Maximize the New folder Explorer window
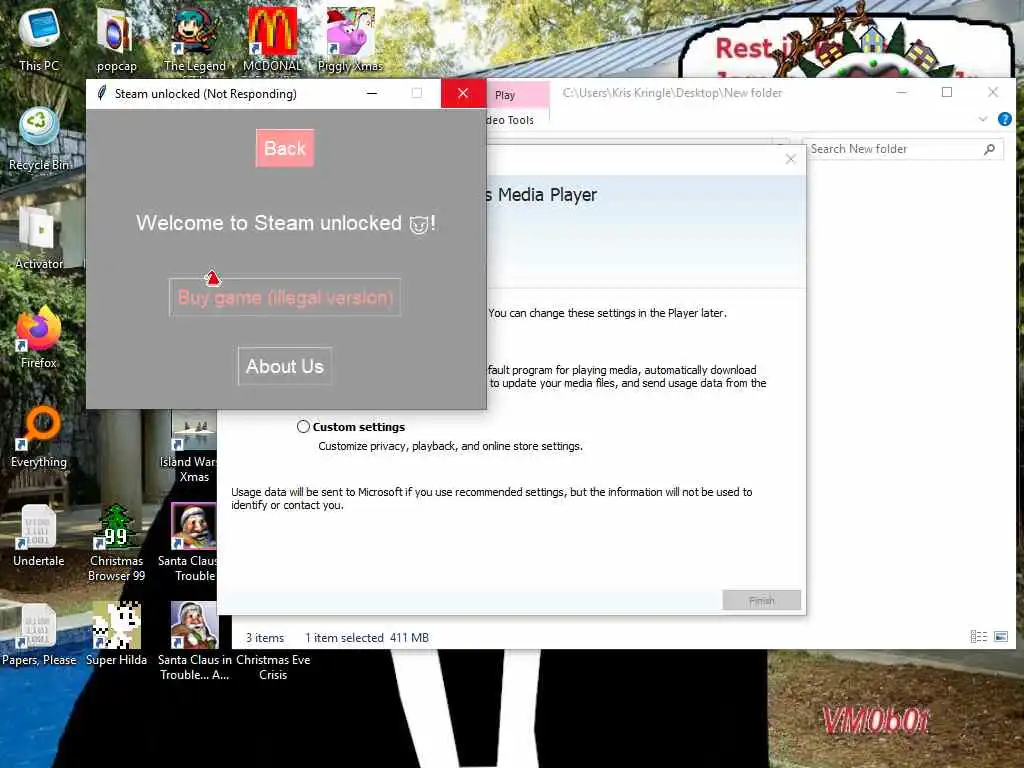 [947, 92]
